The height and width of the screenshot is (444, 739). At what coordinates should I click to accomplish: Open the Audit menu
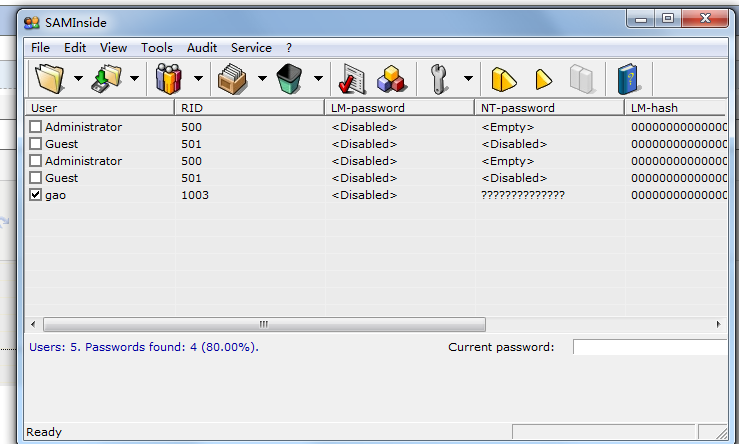pos(202,48)
